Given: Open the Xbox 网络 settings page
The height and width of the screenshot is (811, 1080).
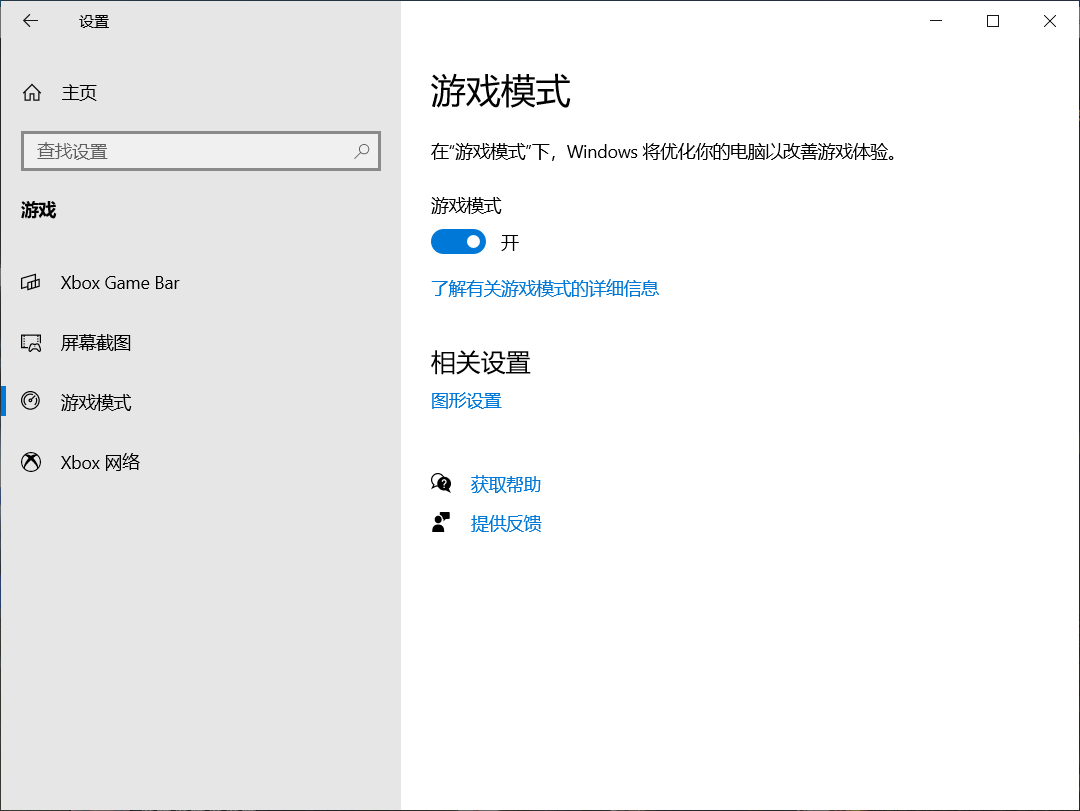Looking at the screenshot, I should coord(100,462).
